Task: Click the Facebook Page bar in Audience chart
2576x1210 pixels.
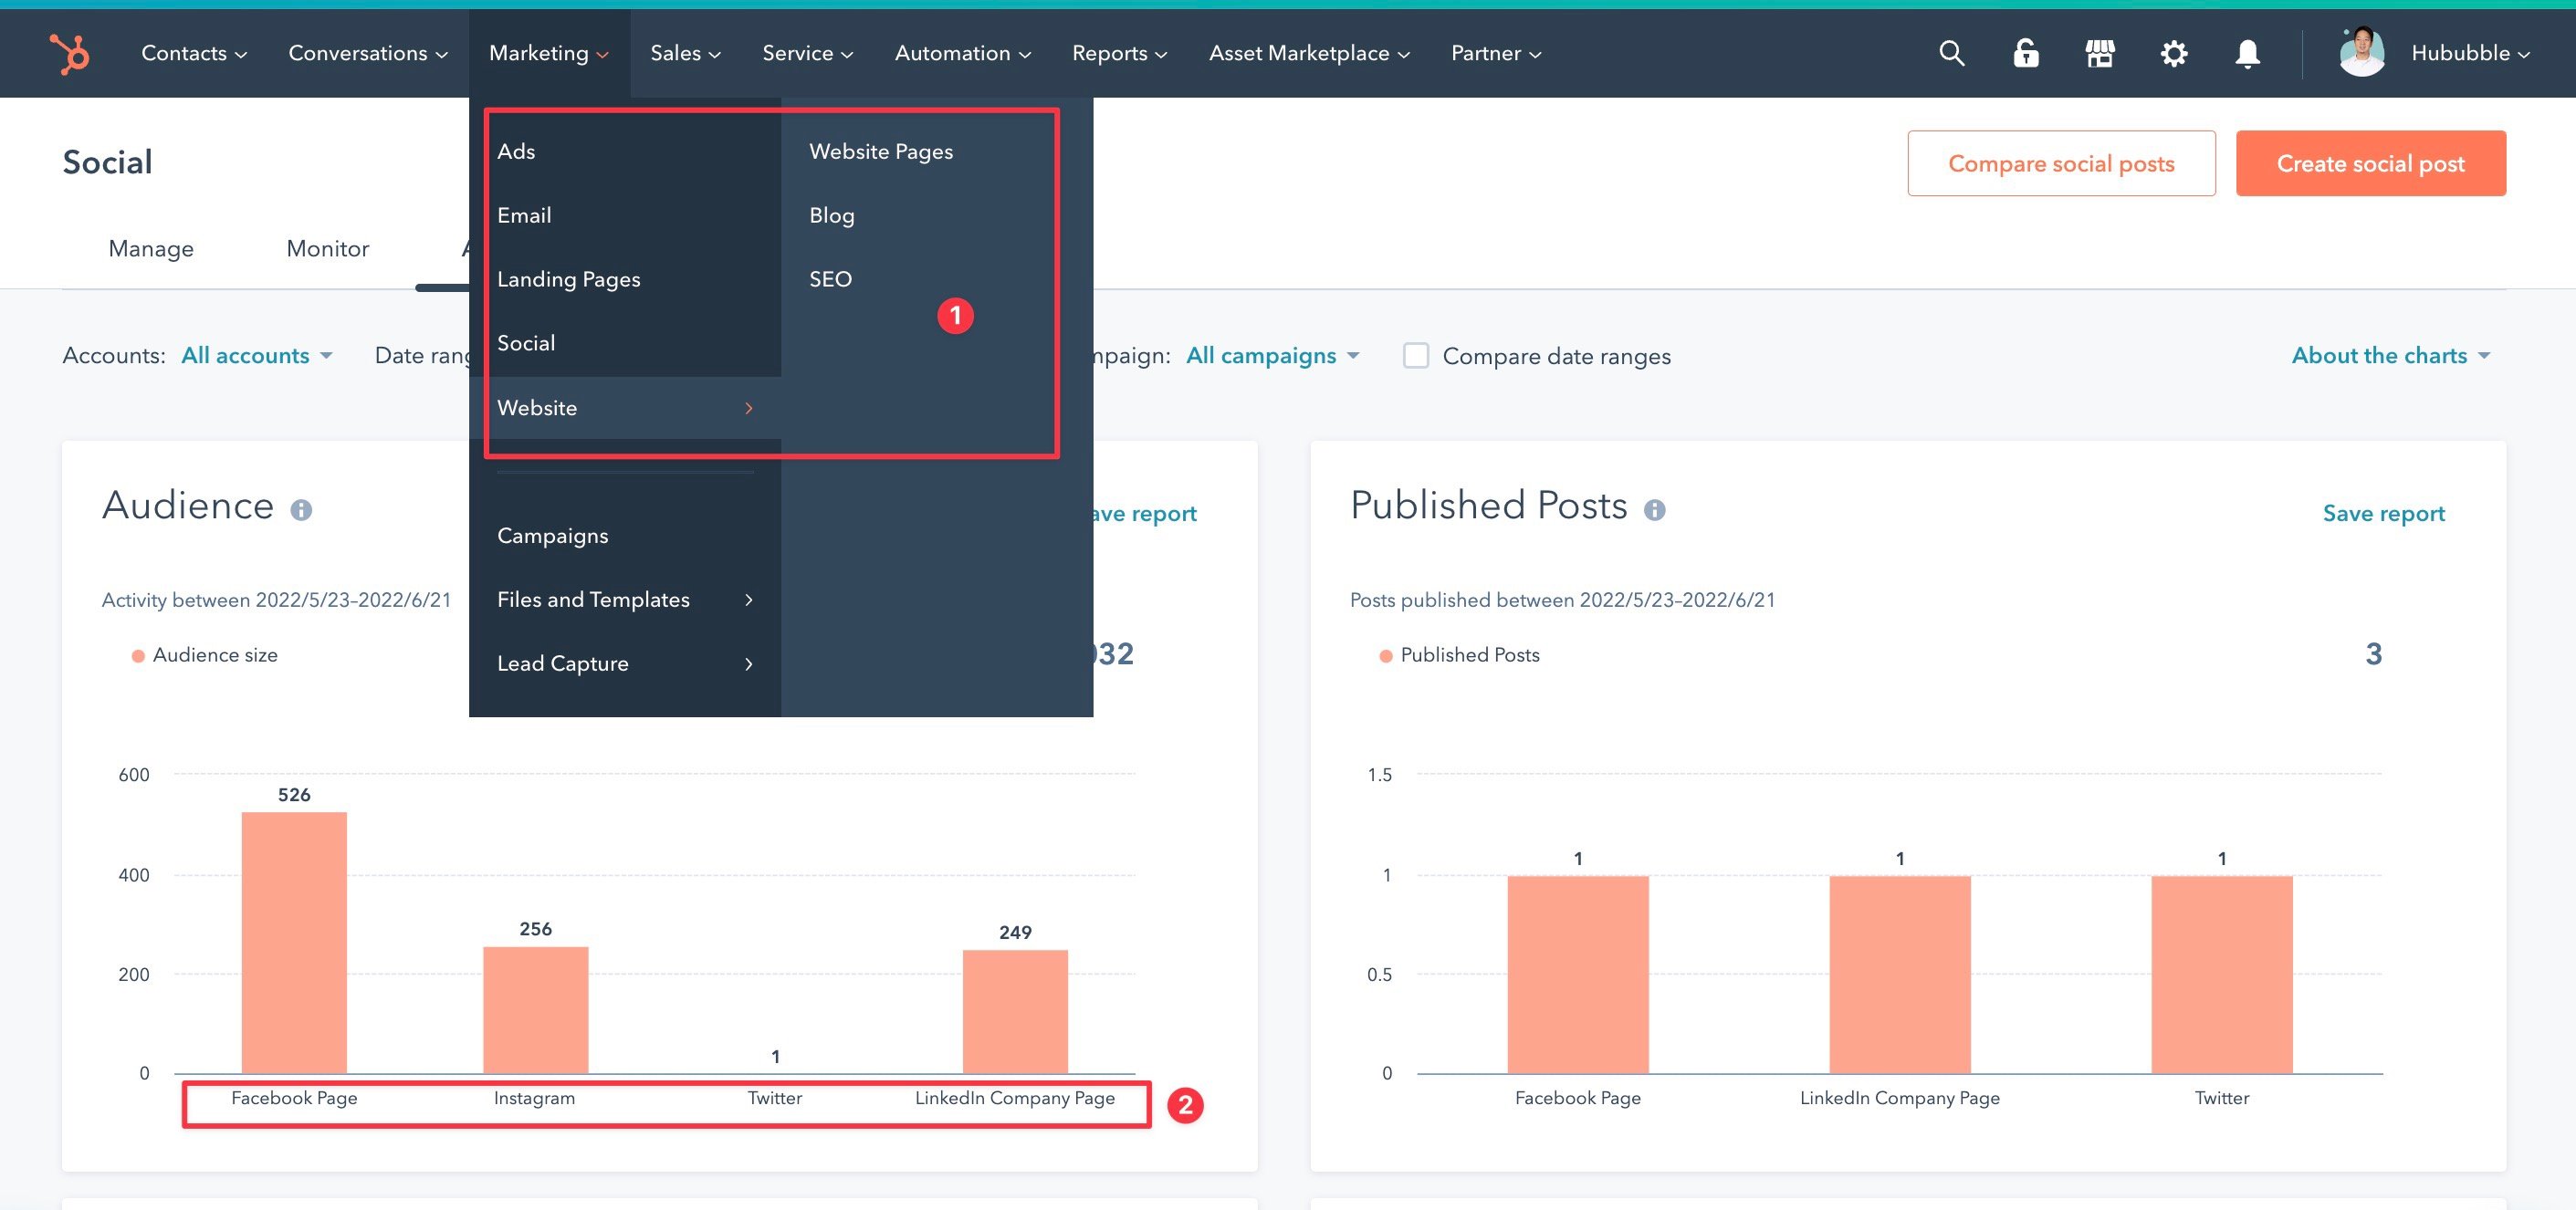Action: (294, 942)
